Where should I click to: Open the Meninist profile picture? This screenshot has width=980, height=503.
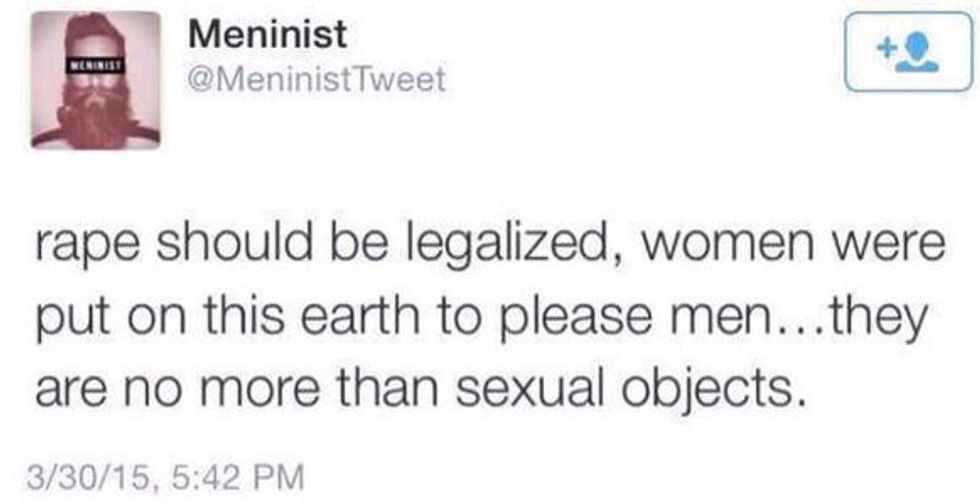click(95, 80)
